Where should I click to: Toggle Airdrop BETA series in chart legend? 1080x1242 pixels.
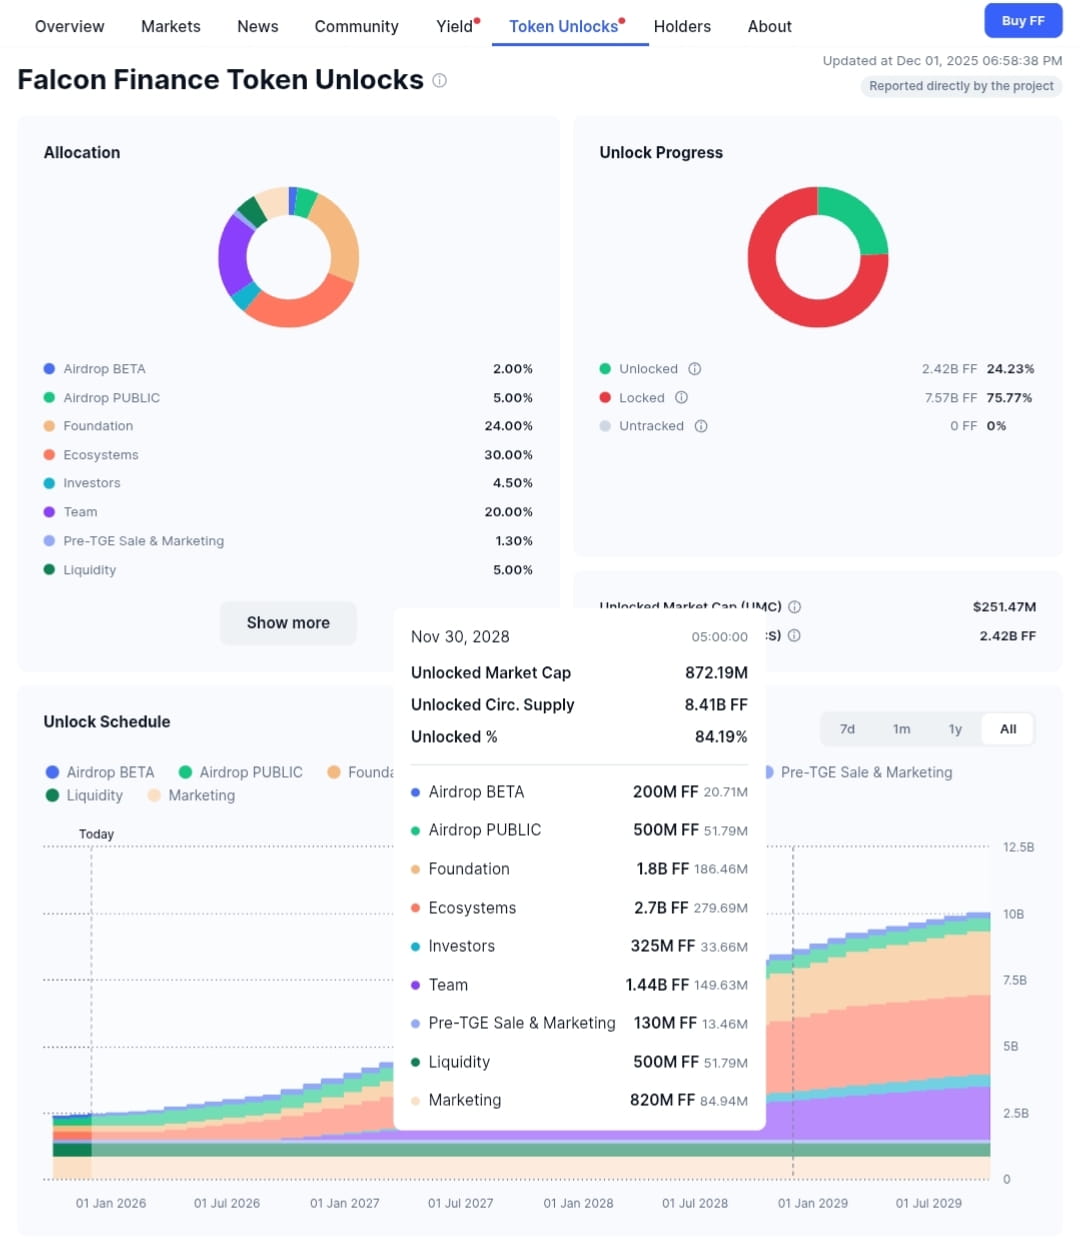tap(100, 772)
